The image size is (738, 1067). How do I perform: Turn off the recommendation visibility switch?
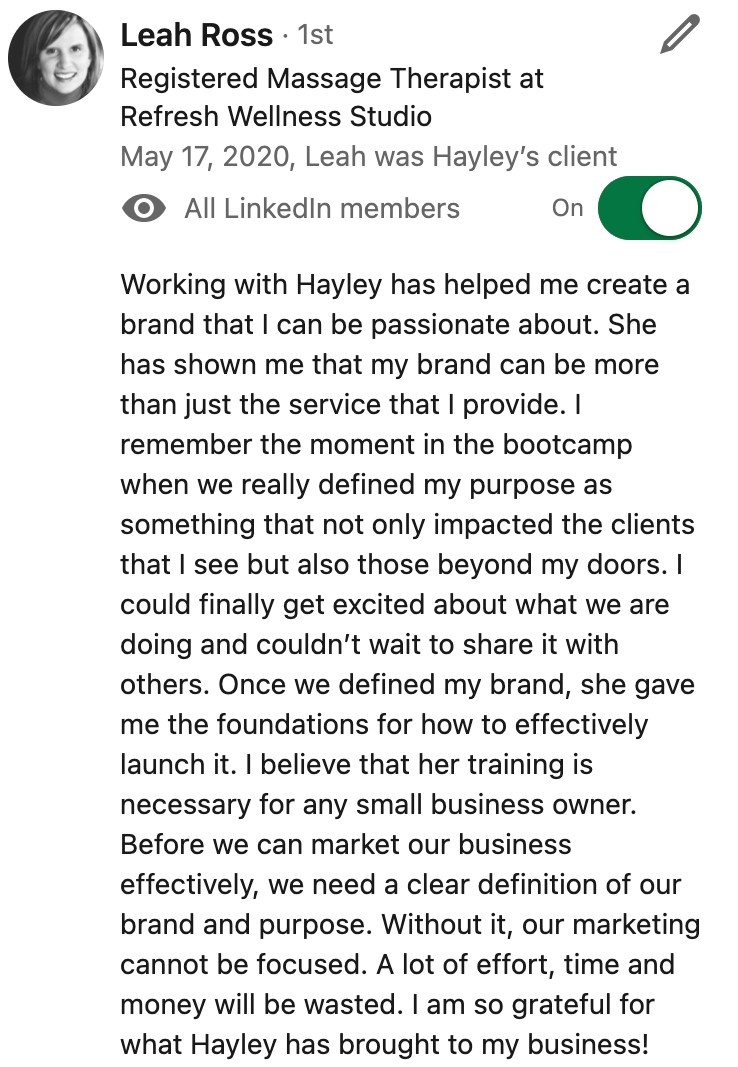(650, 208)
